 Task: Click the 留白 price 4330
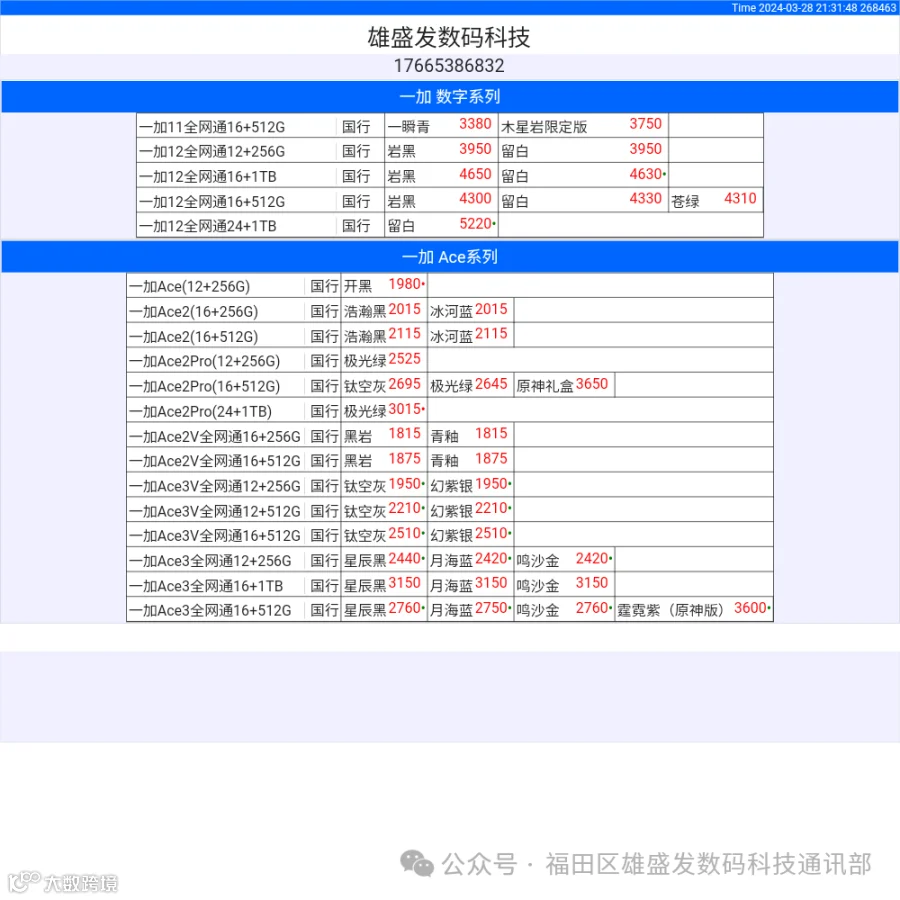coord(646,199)
